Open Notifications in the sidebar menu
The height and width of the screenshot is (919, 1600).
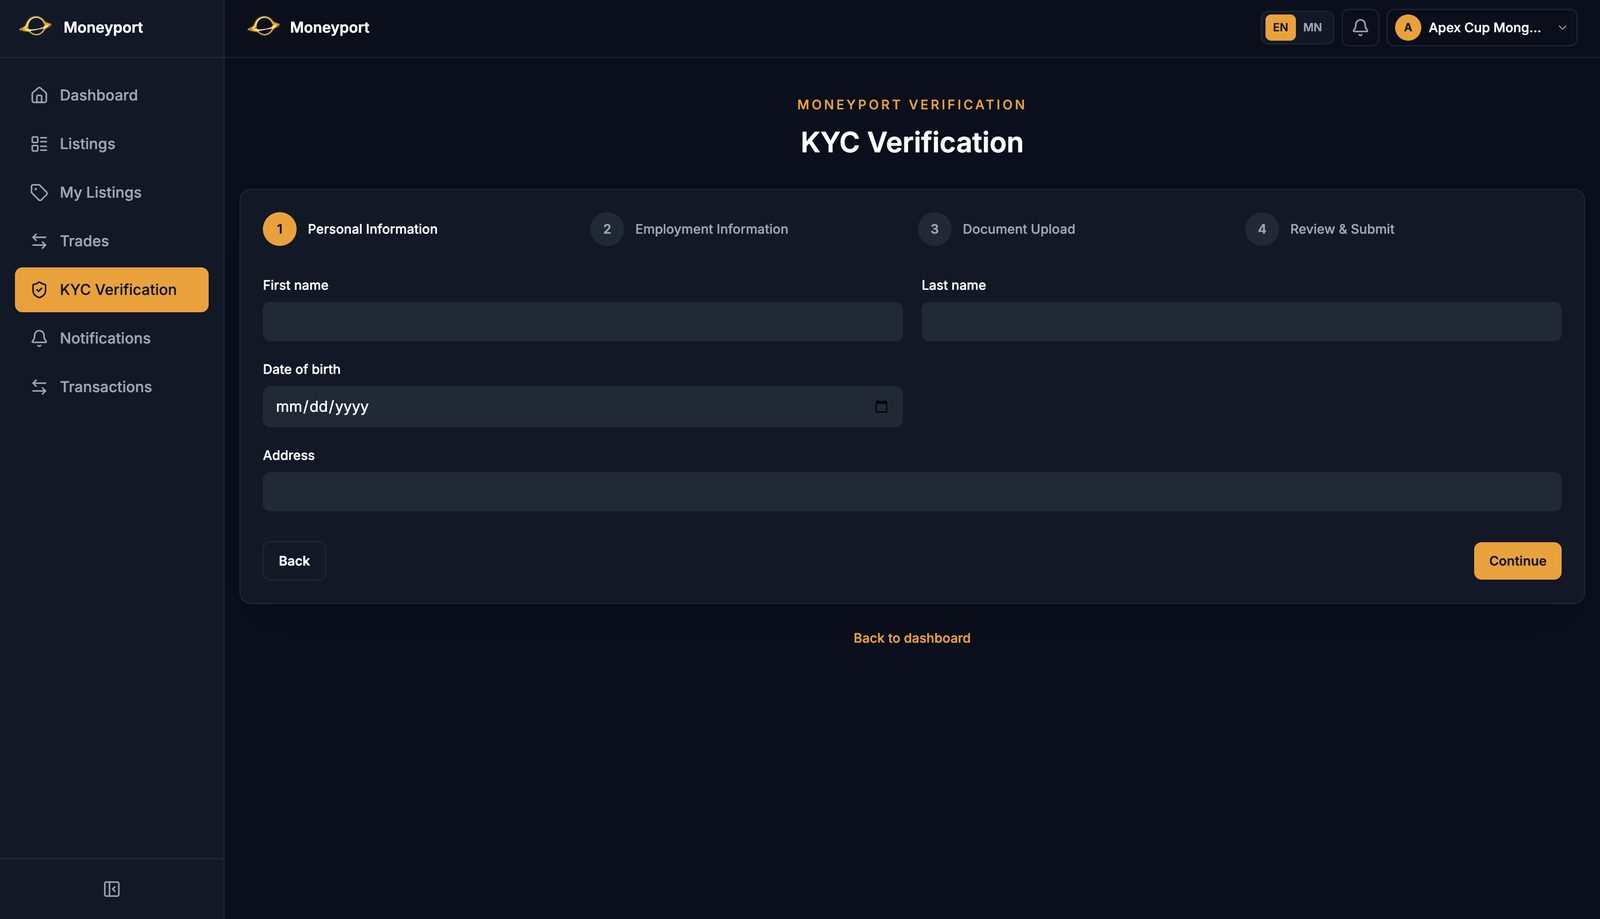point(112,338)
